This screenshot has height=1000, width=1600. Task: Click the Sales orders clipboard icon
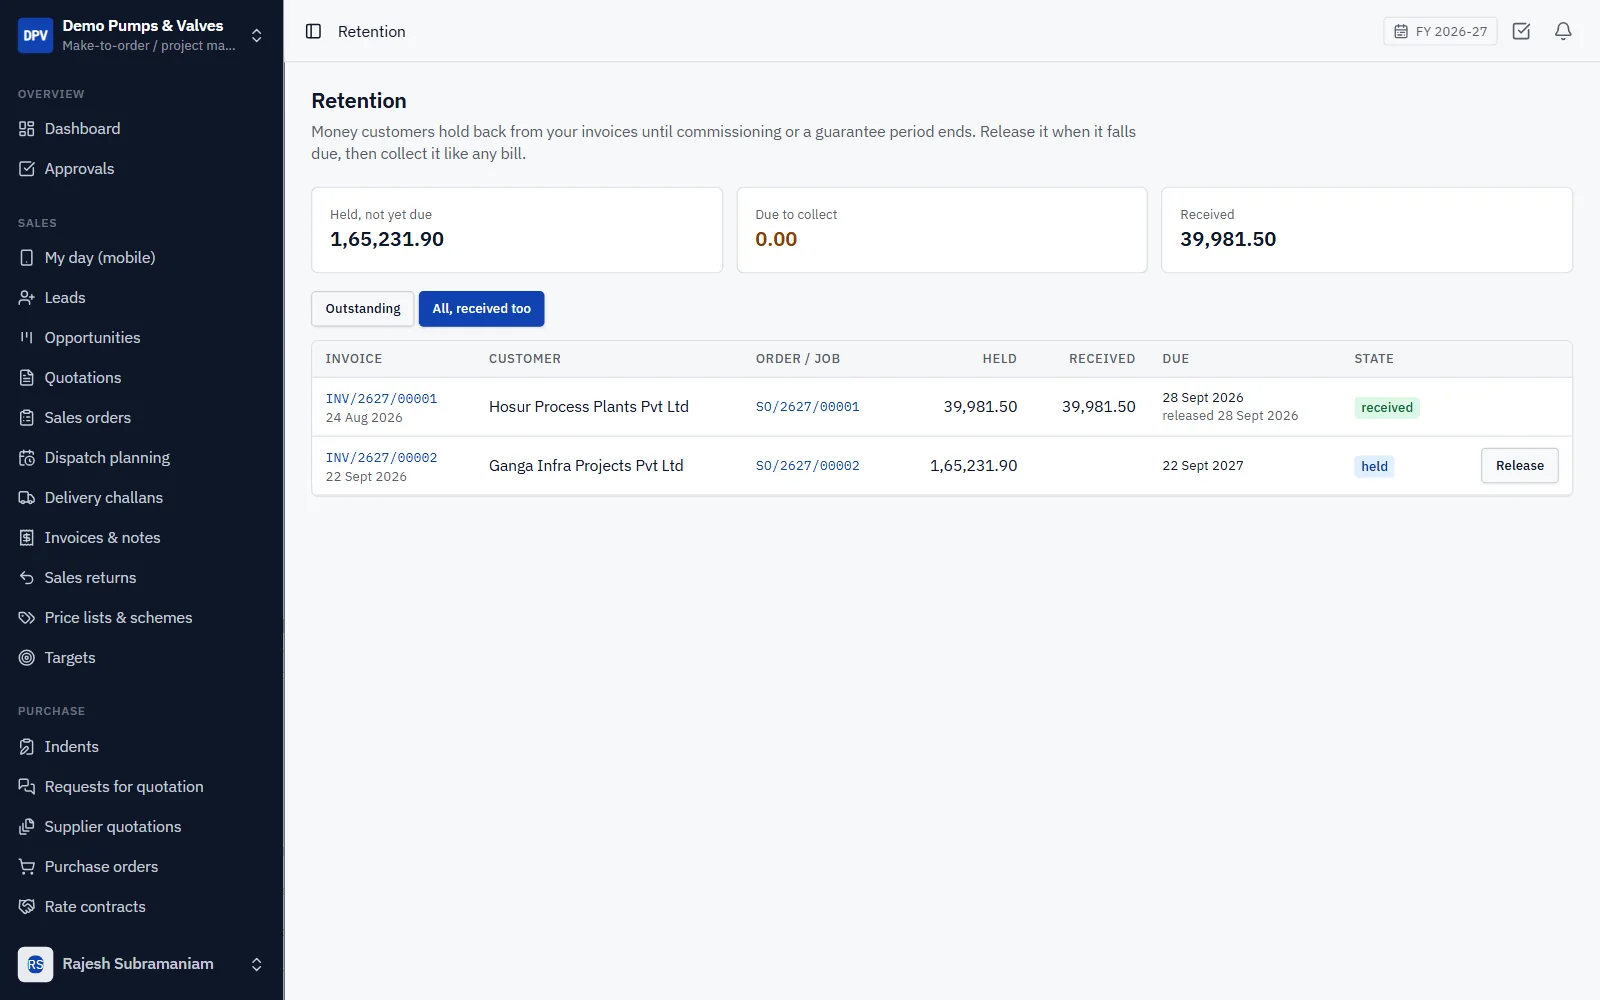[27, 418]
